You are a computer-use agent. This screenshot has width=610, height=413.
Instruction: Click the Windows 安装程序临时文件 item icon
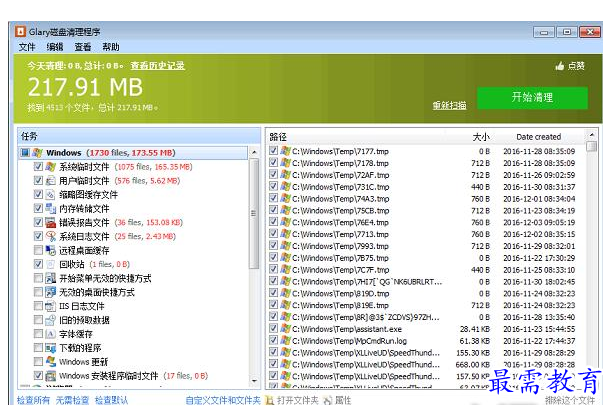pos(51,376)
